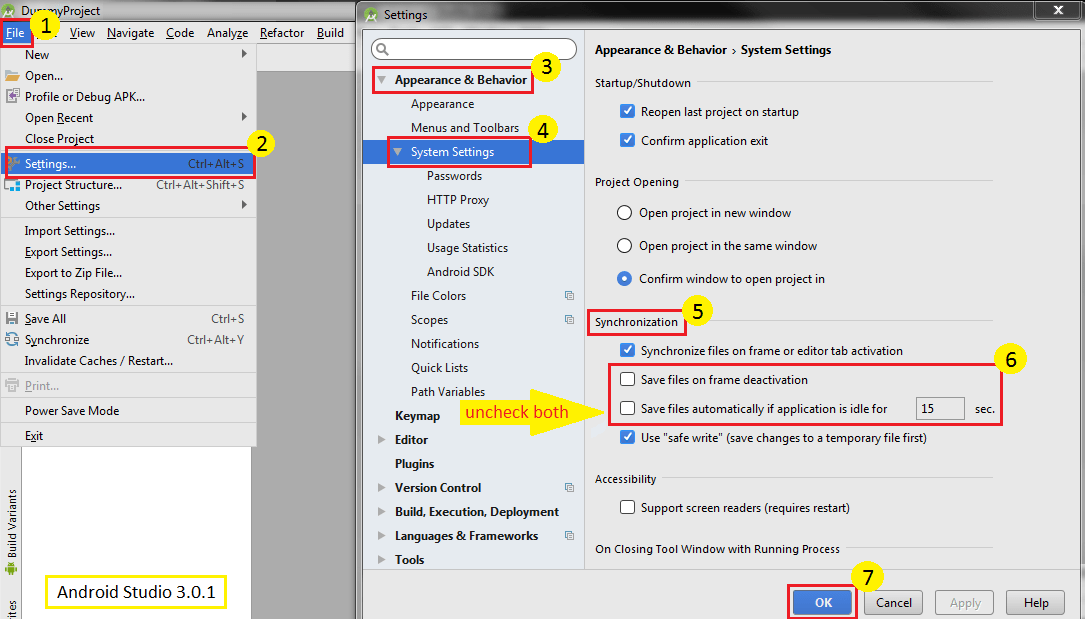The image size is (1085, 619).
Task: Click the per-project icon beside File Colors
Action: click(569, 296)
